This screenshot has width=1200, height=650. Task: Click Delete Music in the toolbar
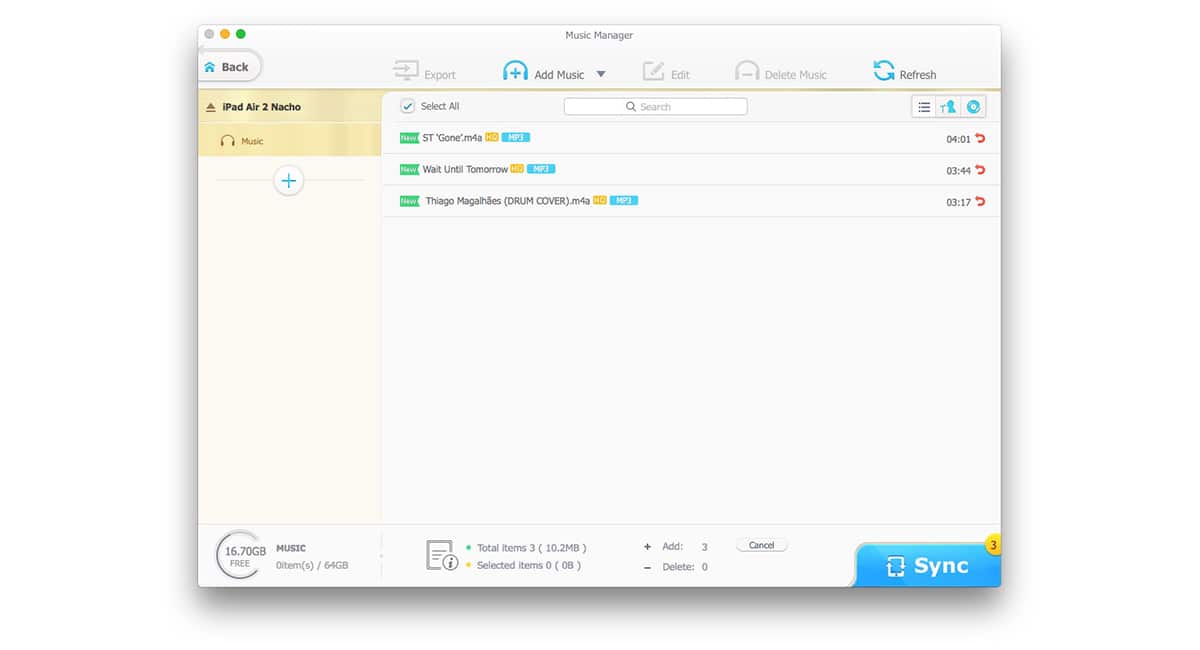[781, 74]
